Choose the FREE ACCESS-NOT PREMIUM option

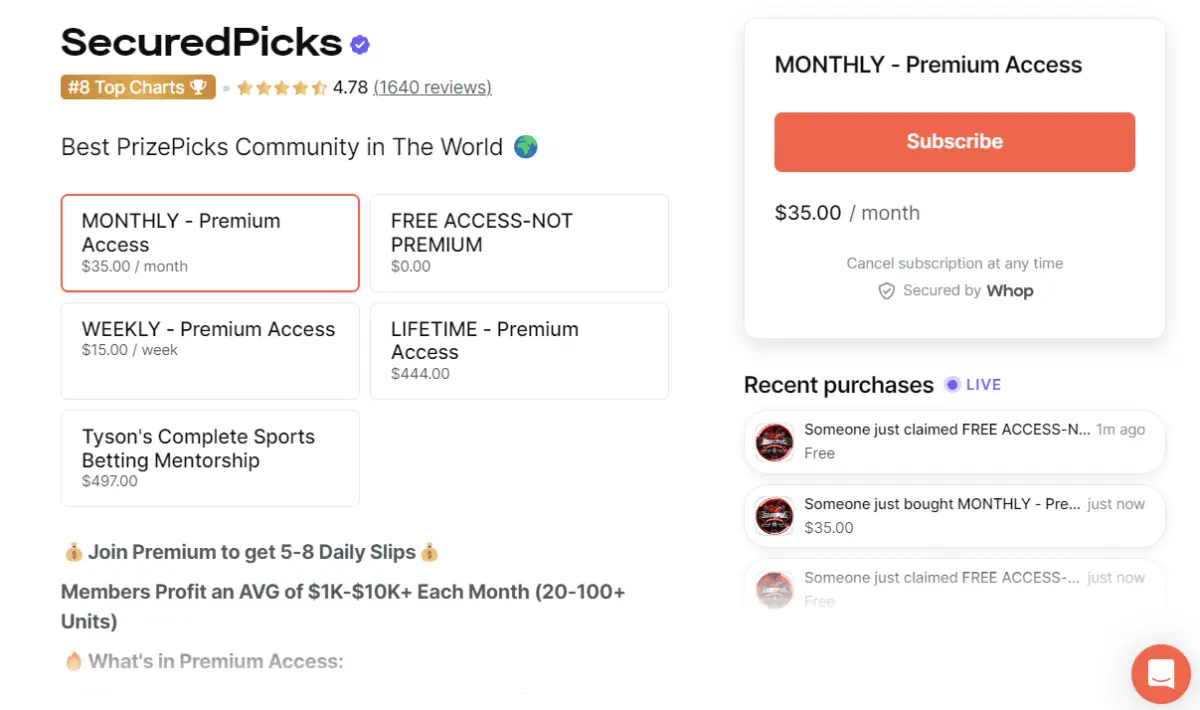tap(519, 242)
